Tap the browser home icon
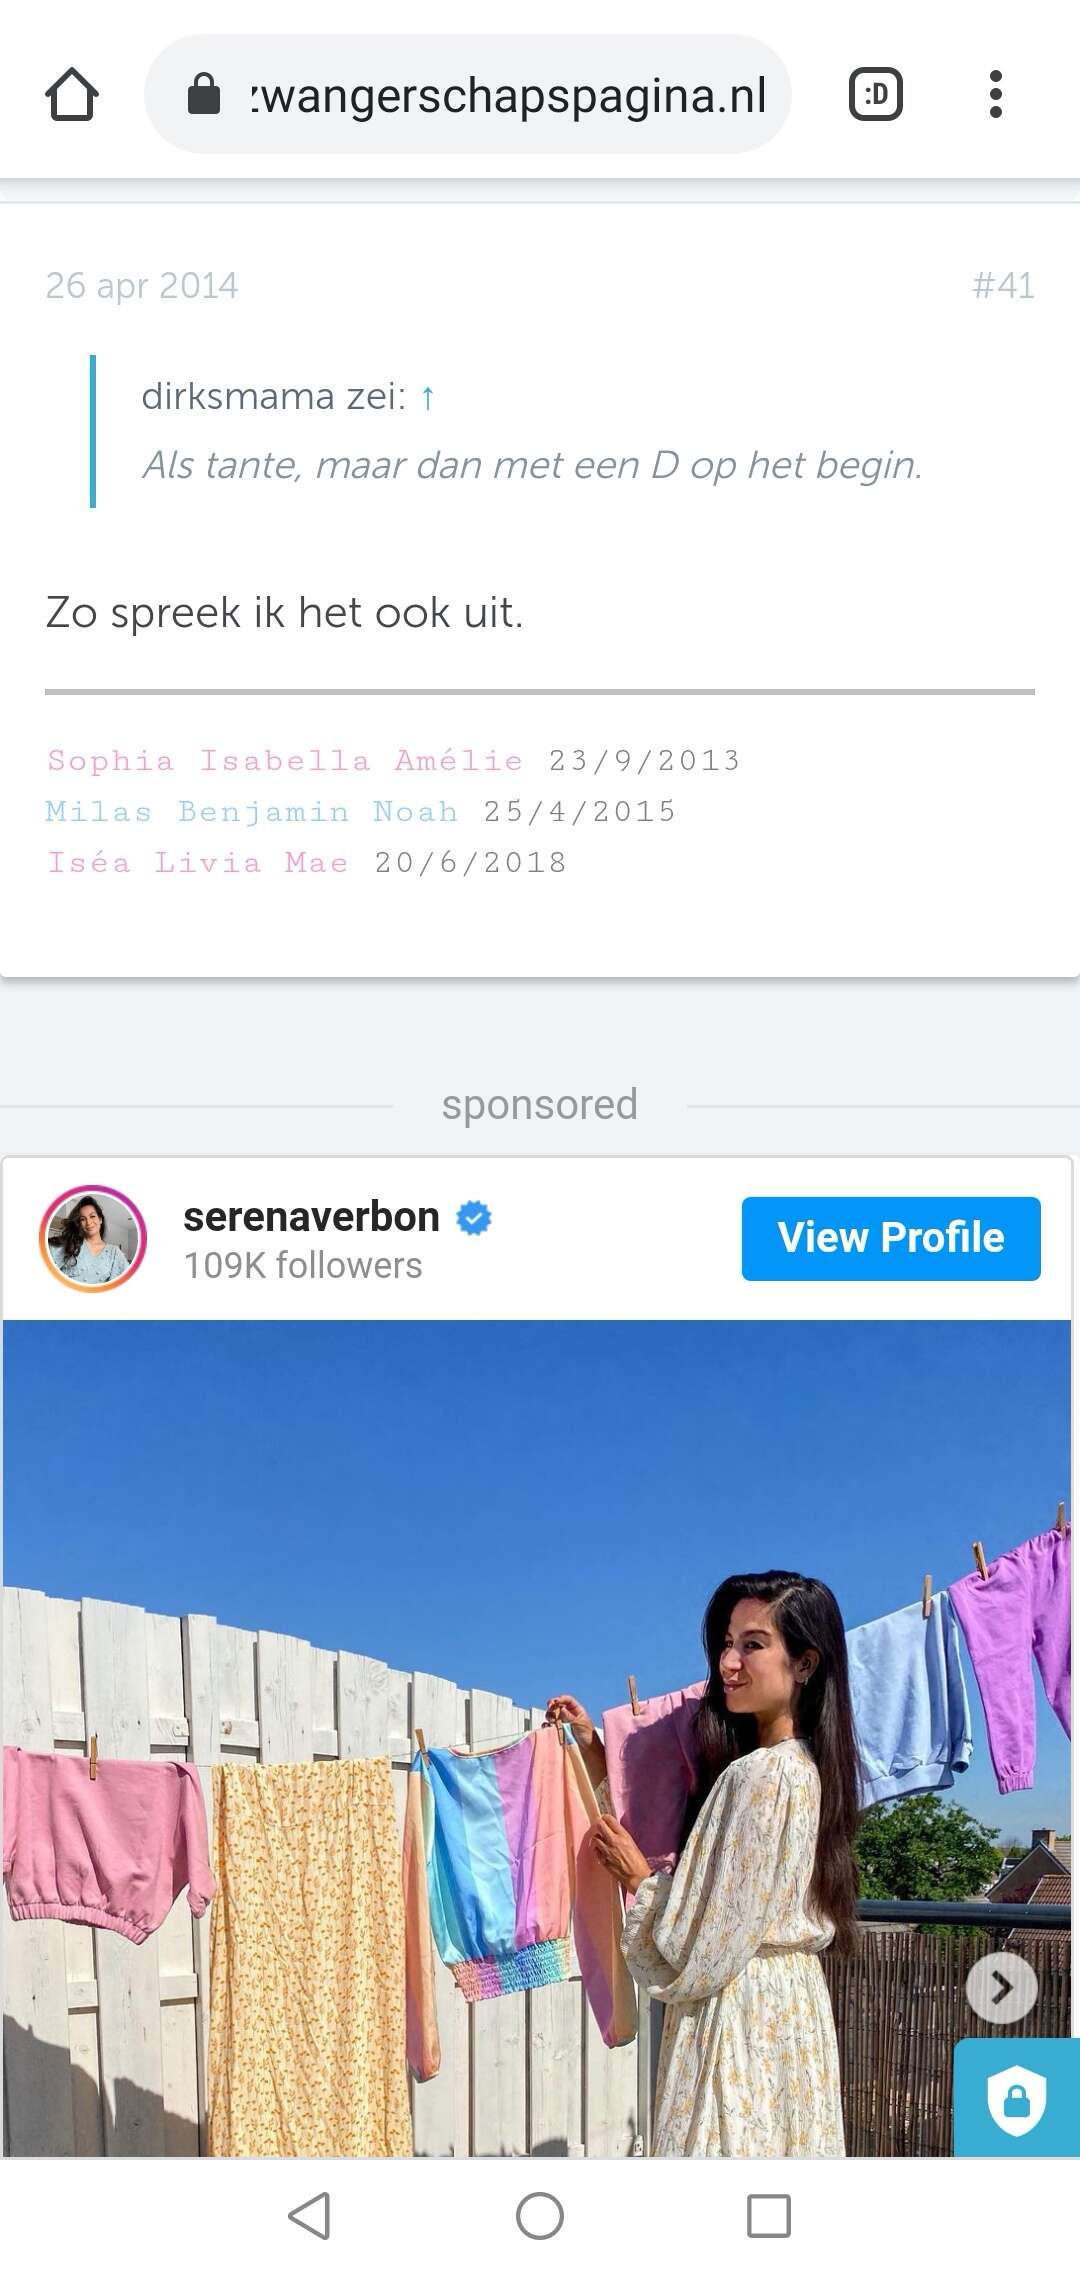The height and width of the screenshot is (2275, 1080). pos(72,95)
